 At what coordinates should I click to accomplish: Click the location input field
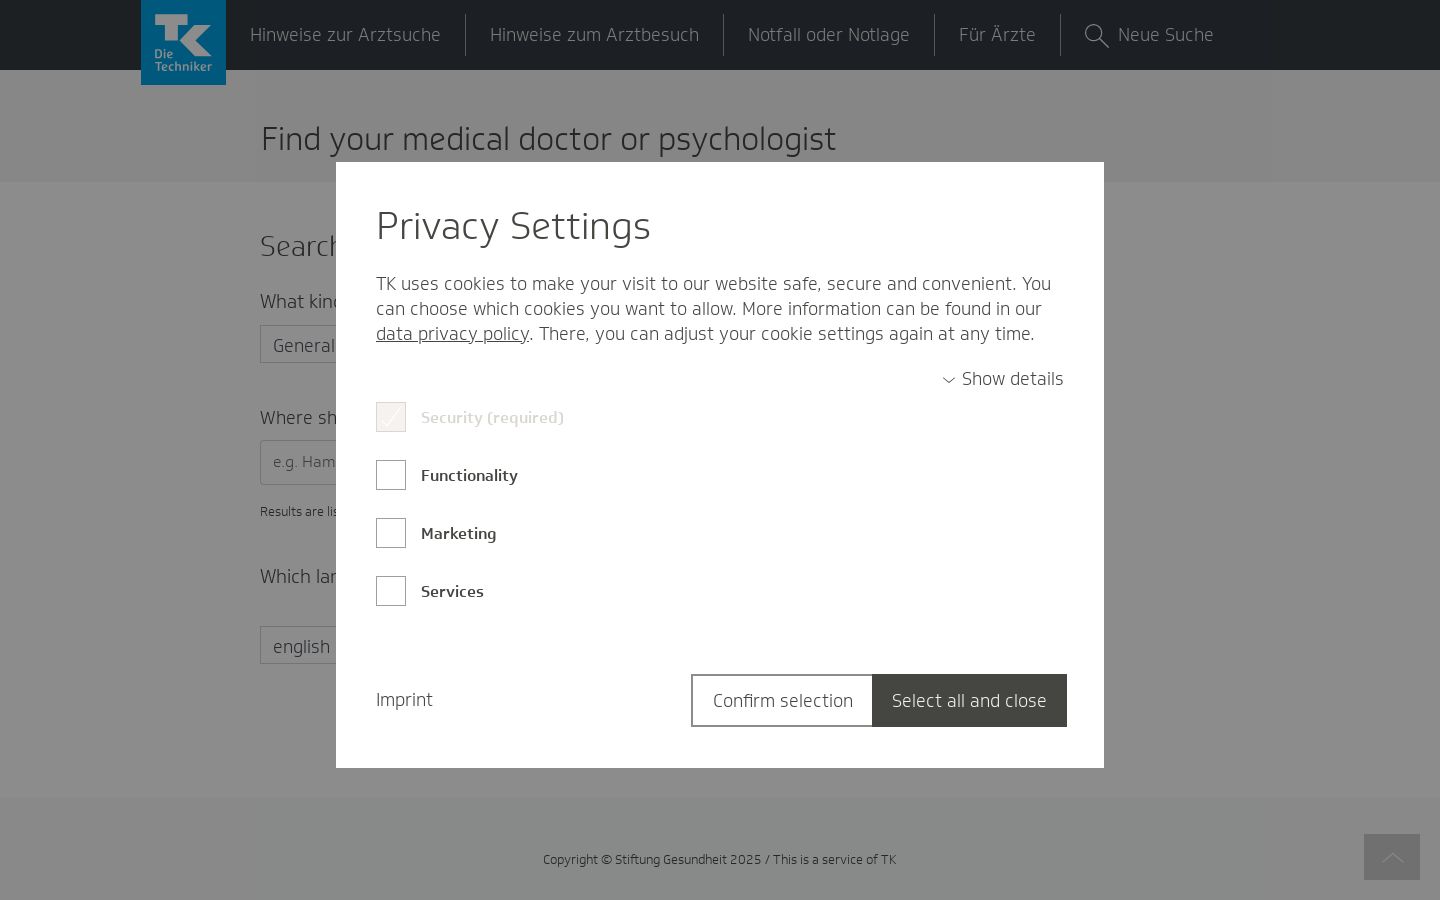298,462
